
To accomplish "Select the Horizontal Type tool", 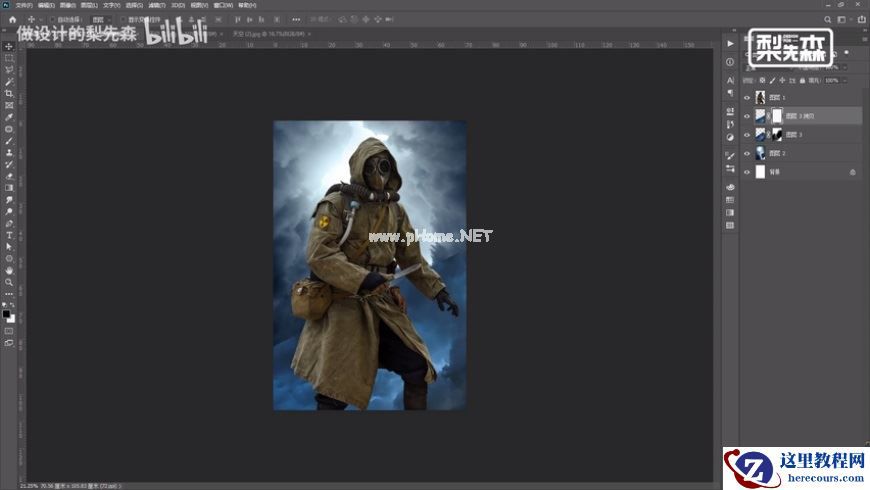I will point(9,235).
